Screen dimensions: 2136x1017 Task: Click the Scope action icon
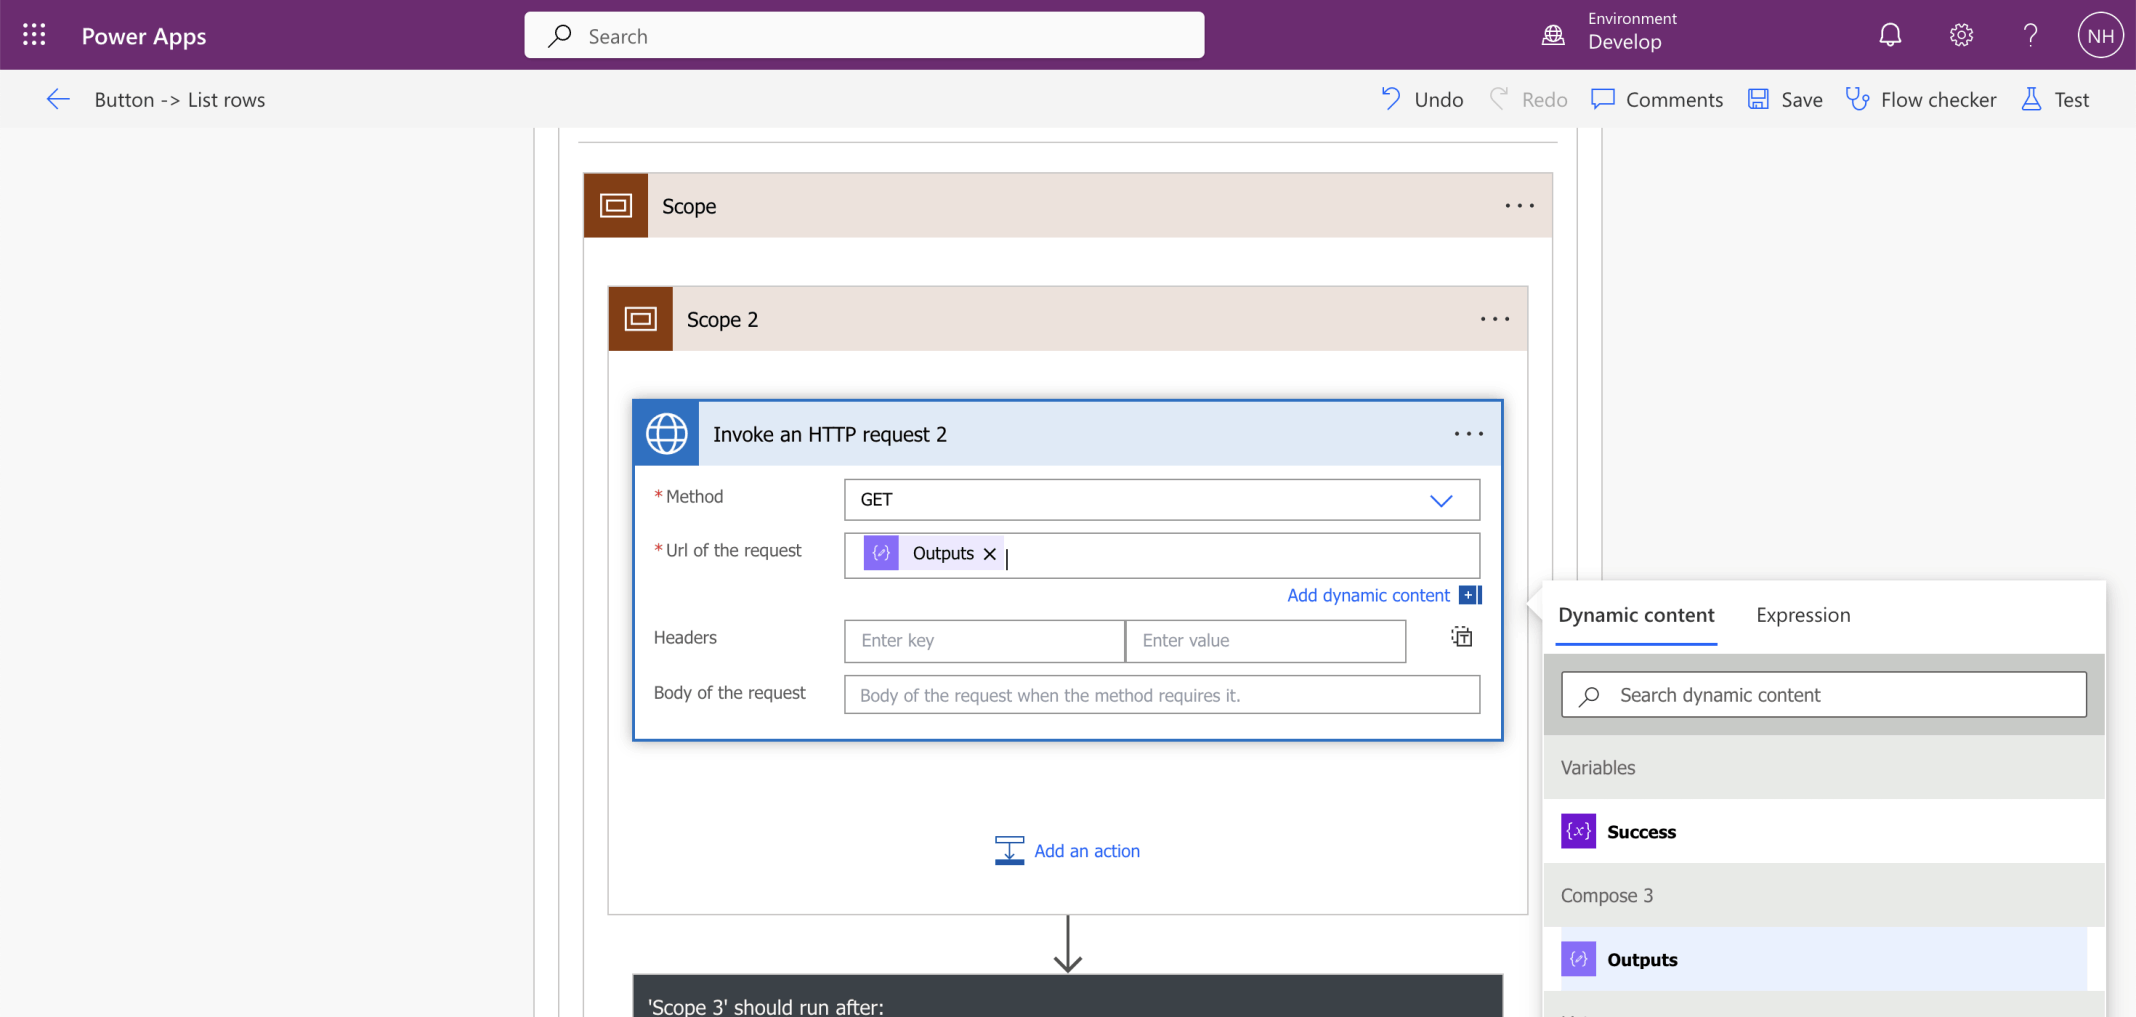[616, 205]
